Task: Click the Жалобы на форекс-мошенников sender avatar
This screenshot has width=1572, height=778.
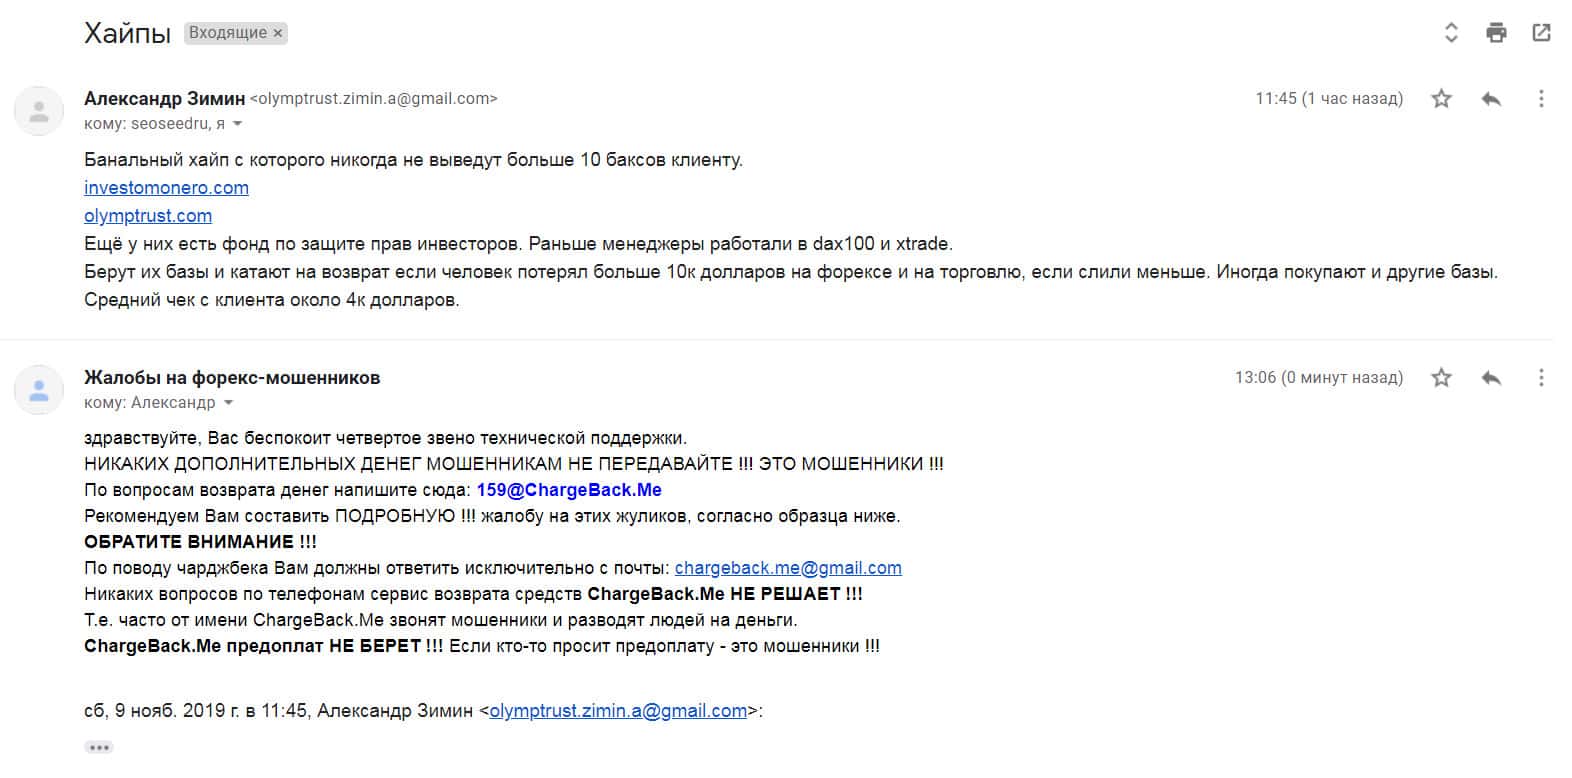Action: click(39, 390)
